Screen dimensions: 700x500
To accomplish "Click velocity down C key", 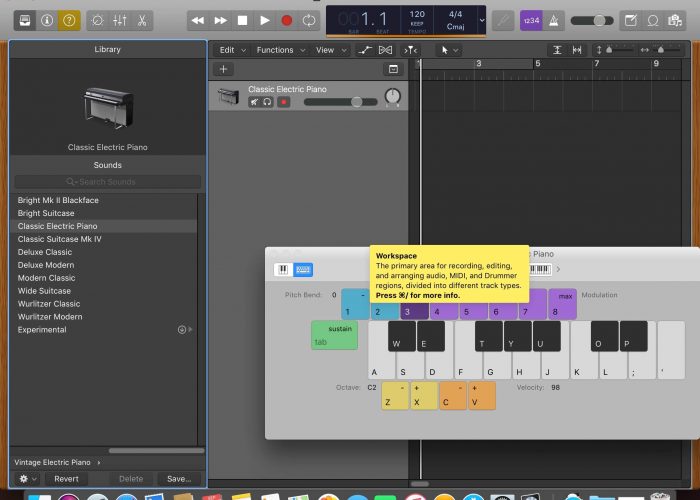I will 453,396.
